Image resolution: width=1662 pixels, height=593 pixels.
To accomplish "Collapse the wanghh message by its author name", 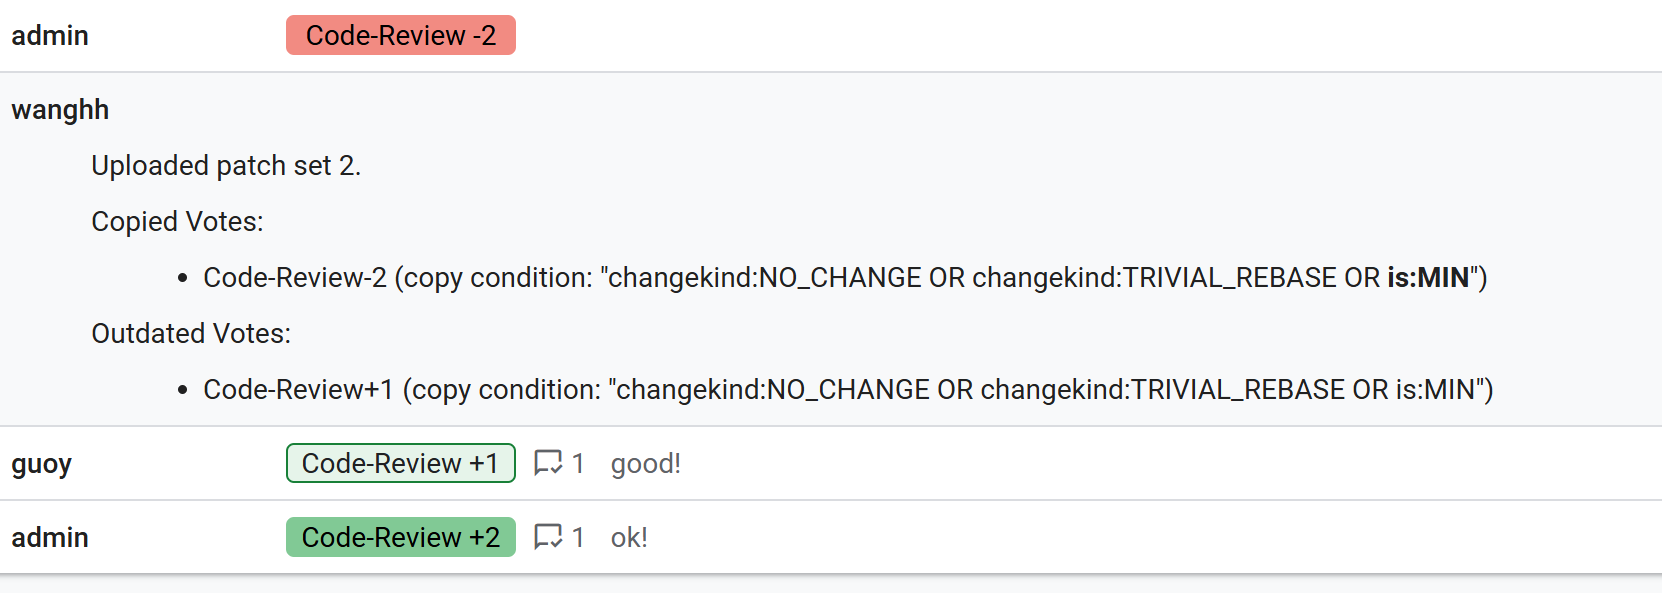I will (x=60, y=109).
